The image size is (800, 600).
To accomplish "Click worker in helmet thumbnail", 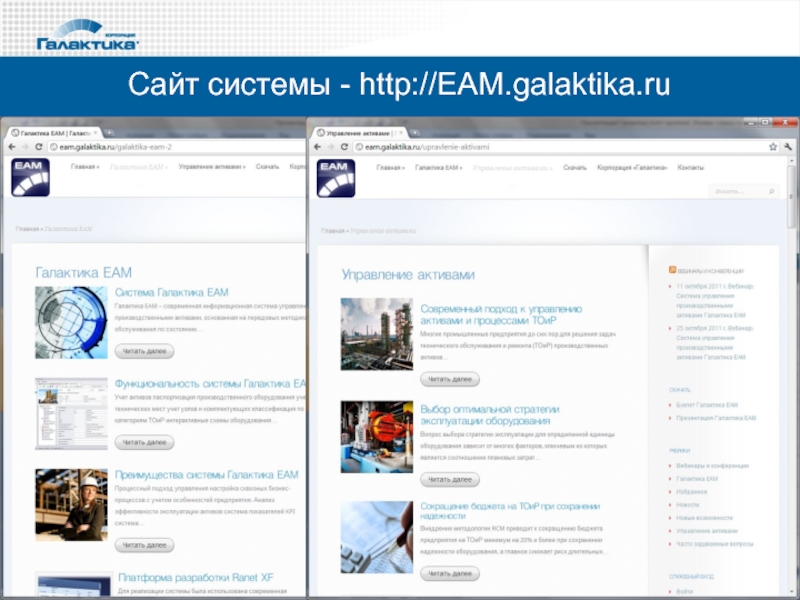I will [71, 505].
